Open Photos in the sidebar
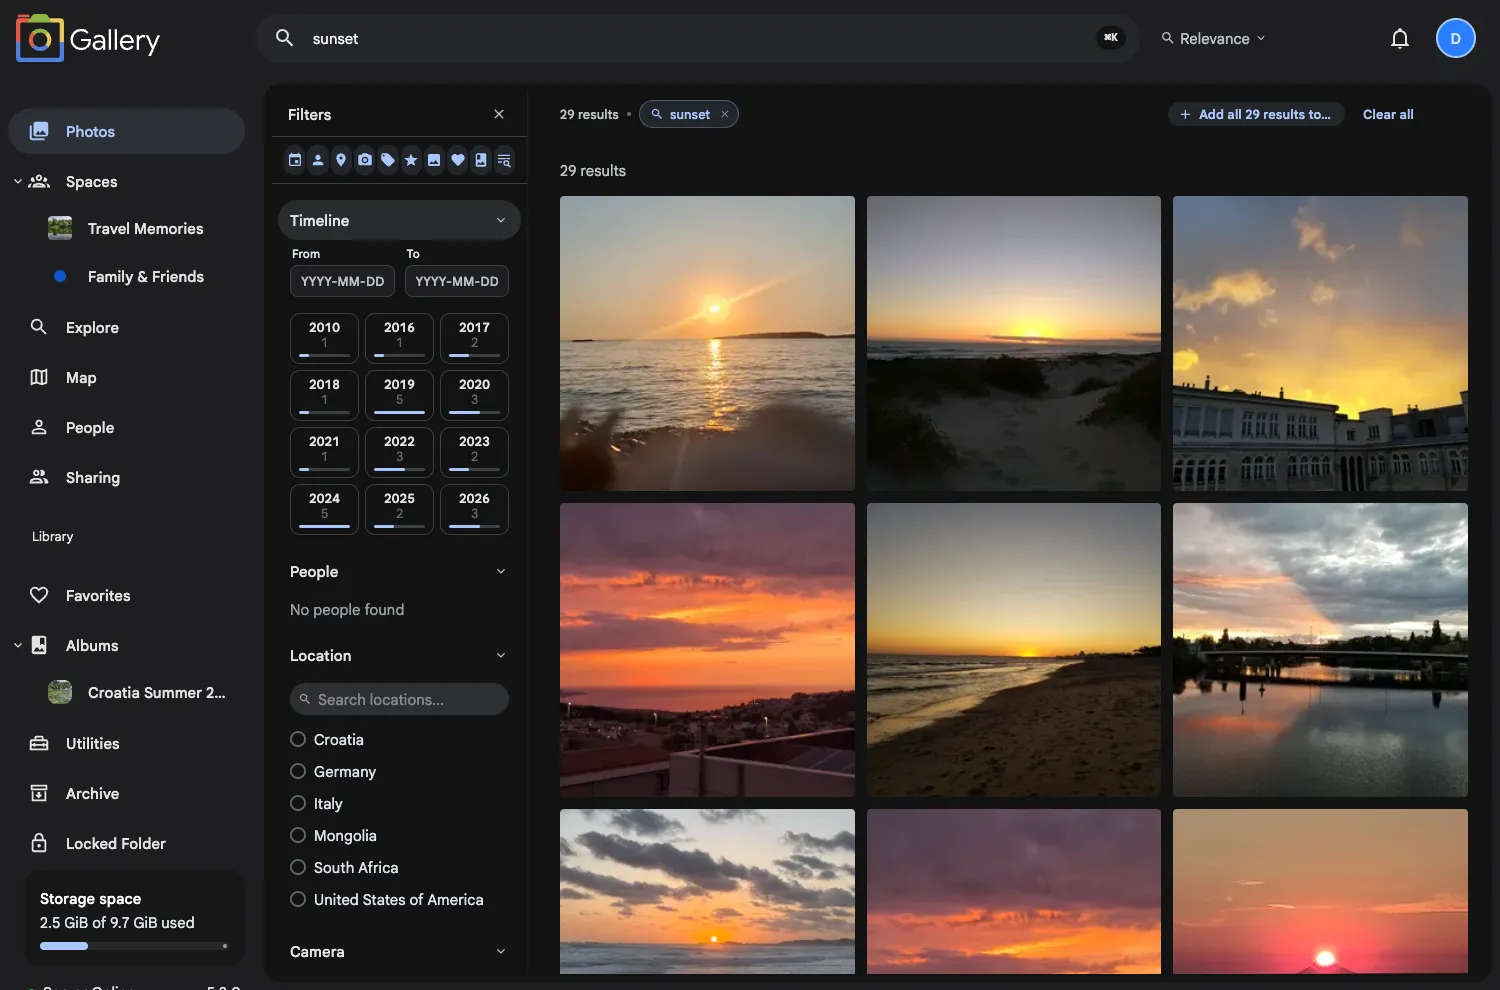The image size is (1500, 990). [126, 131]
